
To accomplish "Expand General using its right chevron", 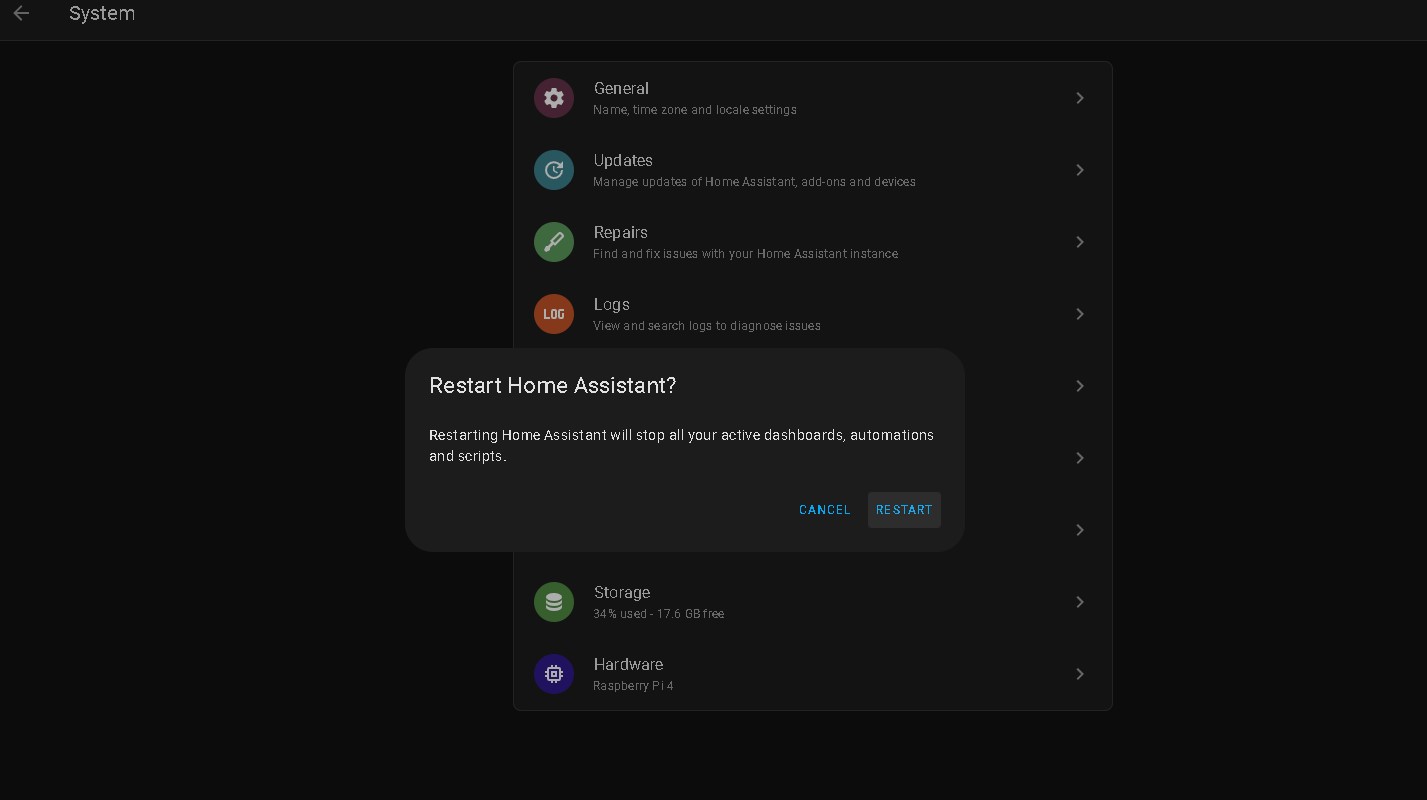I will tap(1080, 98).
